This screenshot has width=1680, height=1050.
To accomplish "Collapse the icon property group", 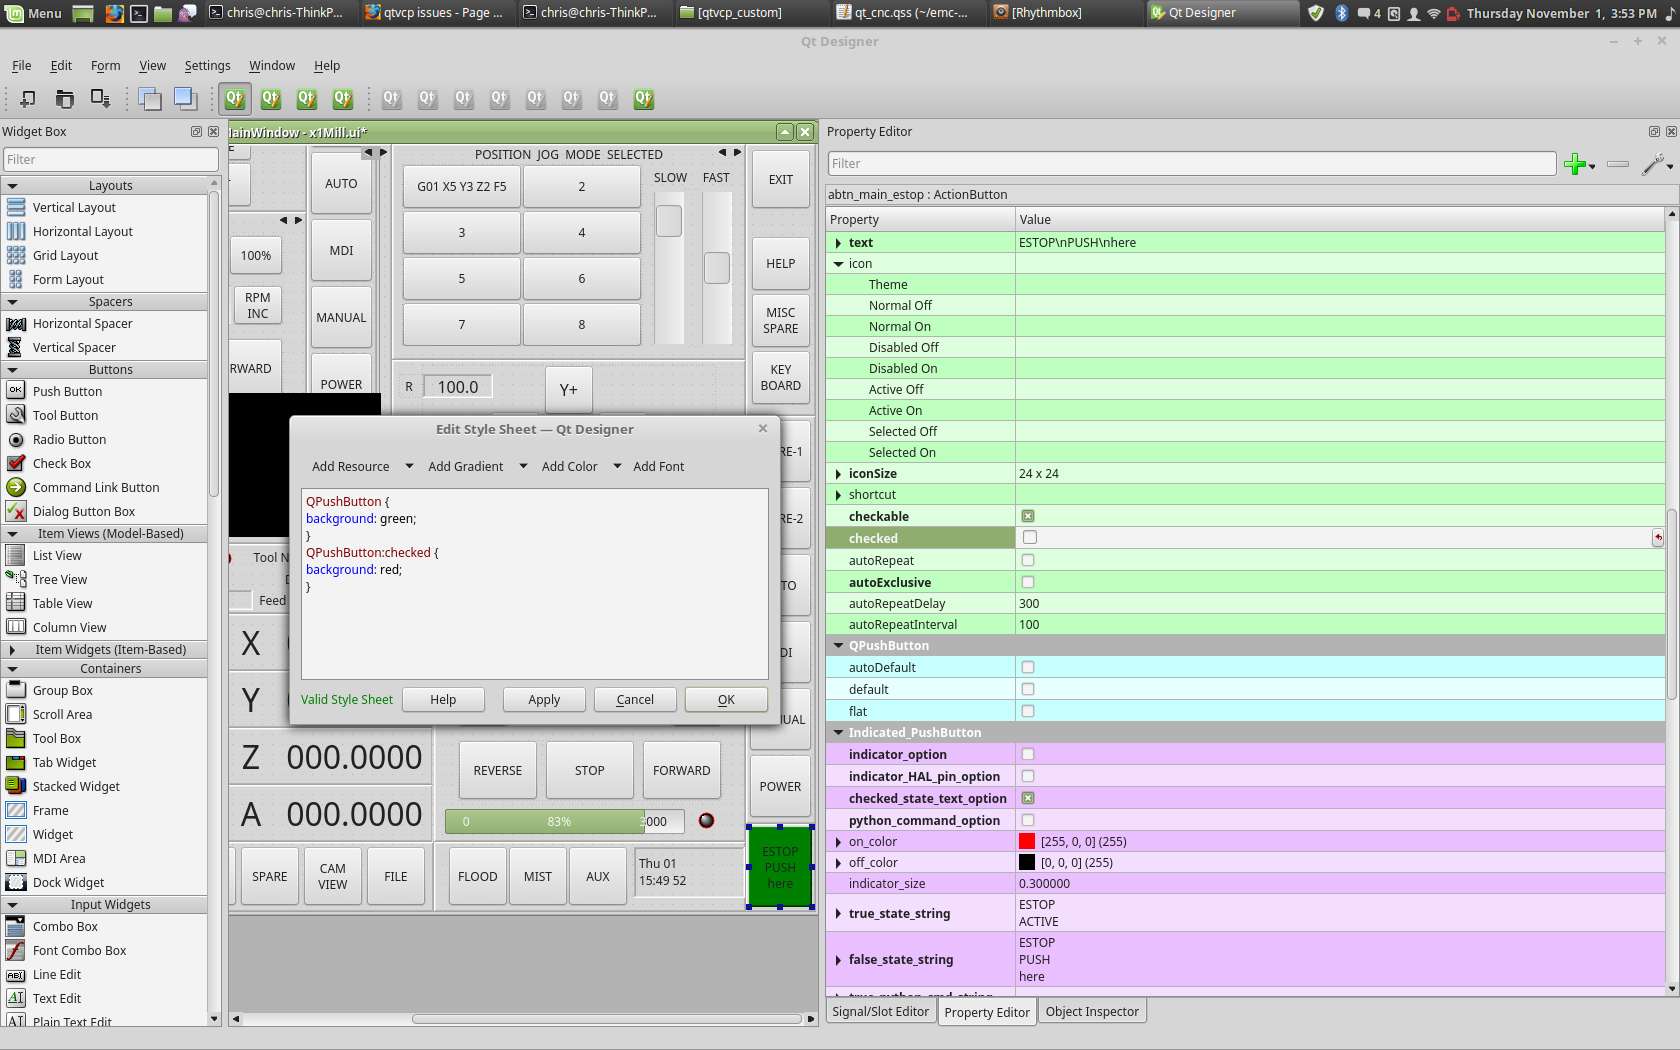I will 838,264.
